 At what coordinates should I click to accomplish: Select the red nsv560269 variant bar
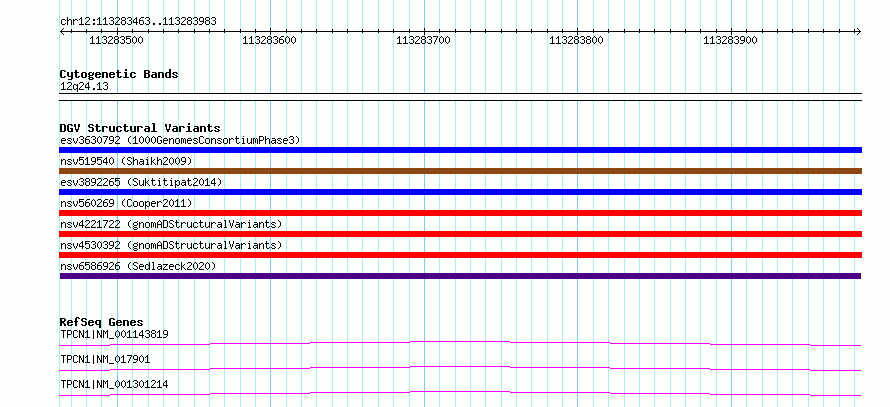pyautogui.click(x=460, y=213)
